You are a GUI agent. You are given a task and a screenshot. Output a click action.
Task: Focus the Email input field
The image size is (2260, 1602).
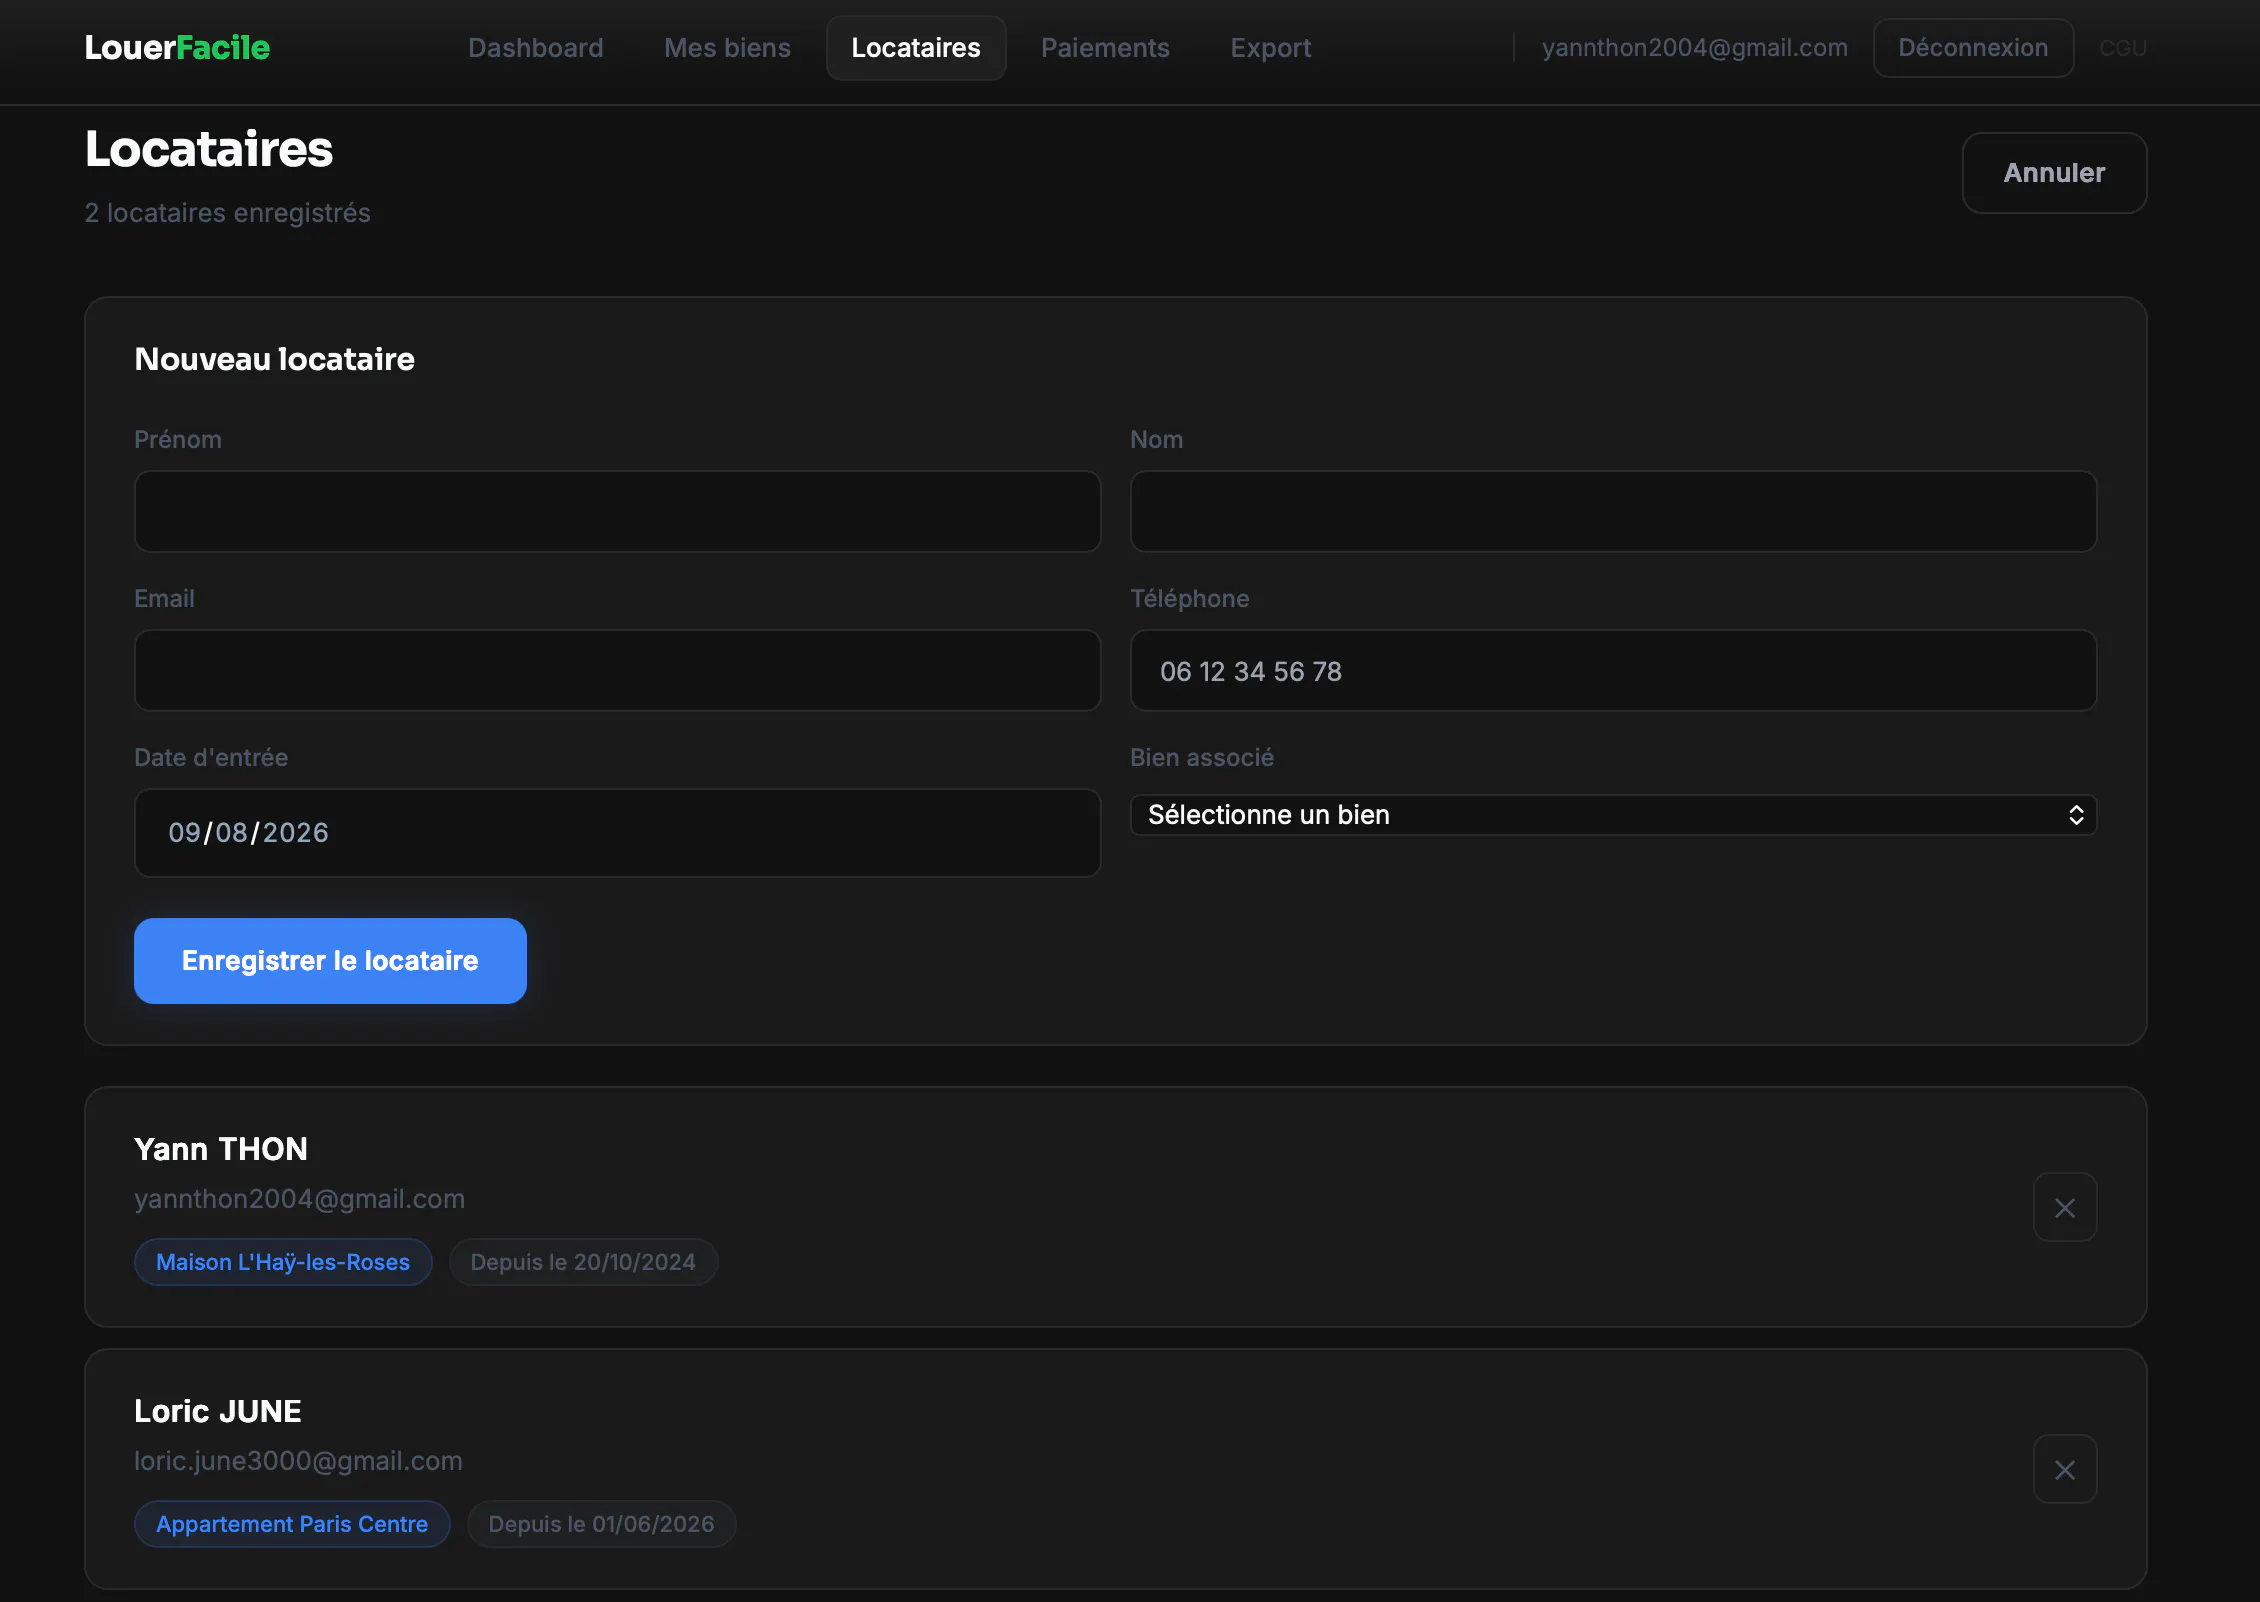pyautogui.click(x=617, y=670)
